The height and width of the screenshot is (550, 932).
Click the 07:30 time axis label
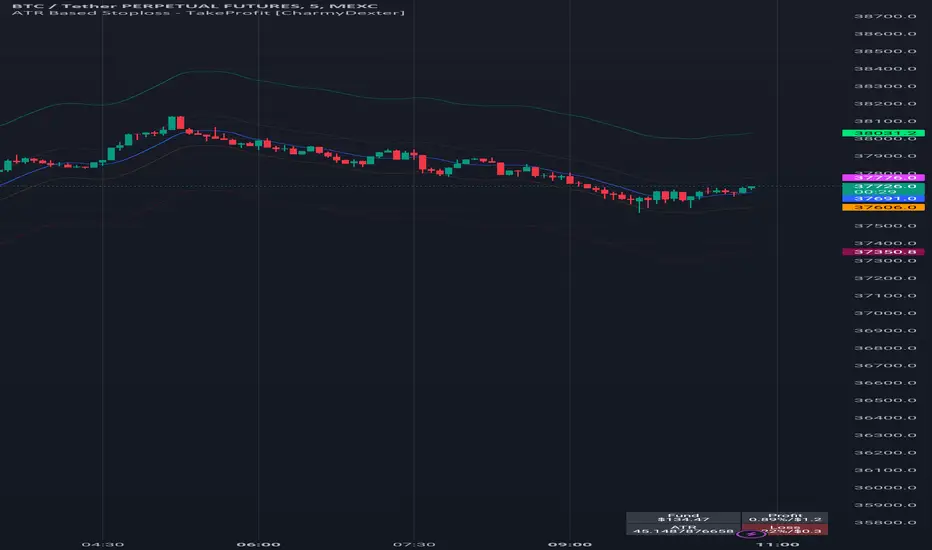tap(414, 544)
